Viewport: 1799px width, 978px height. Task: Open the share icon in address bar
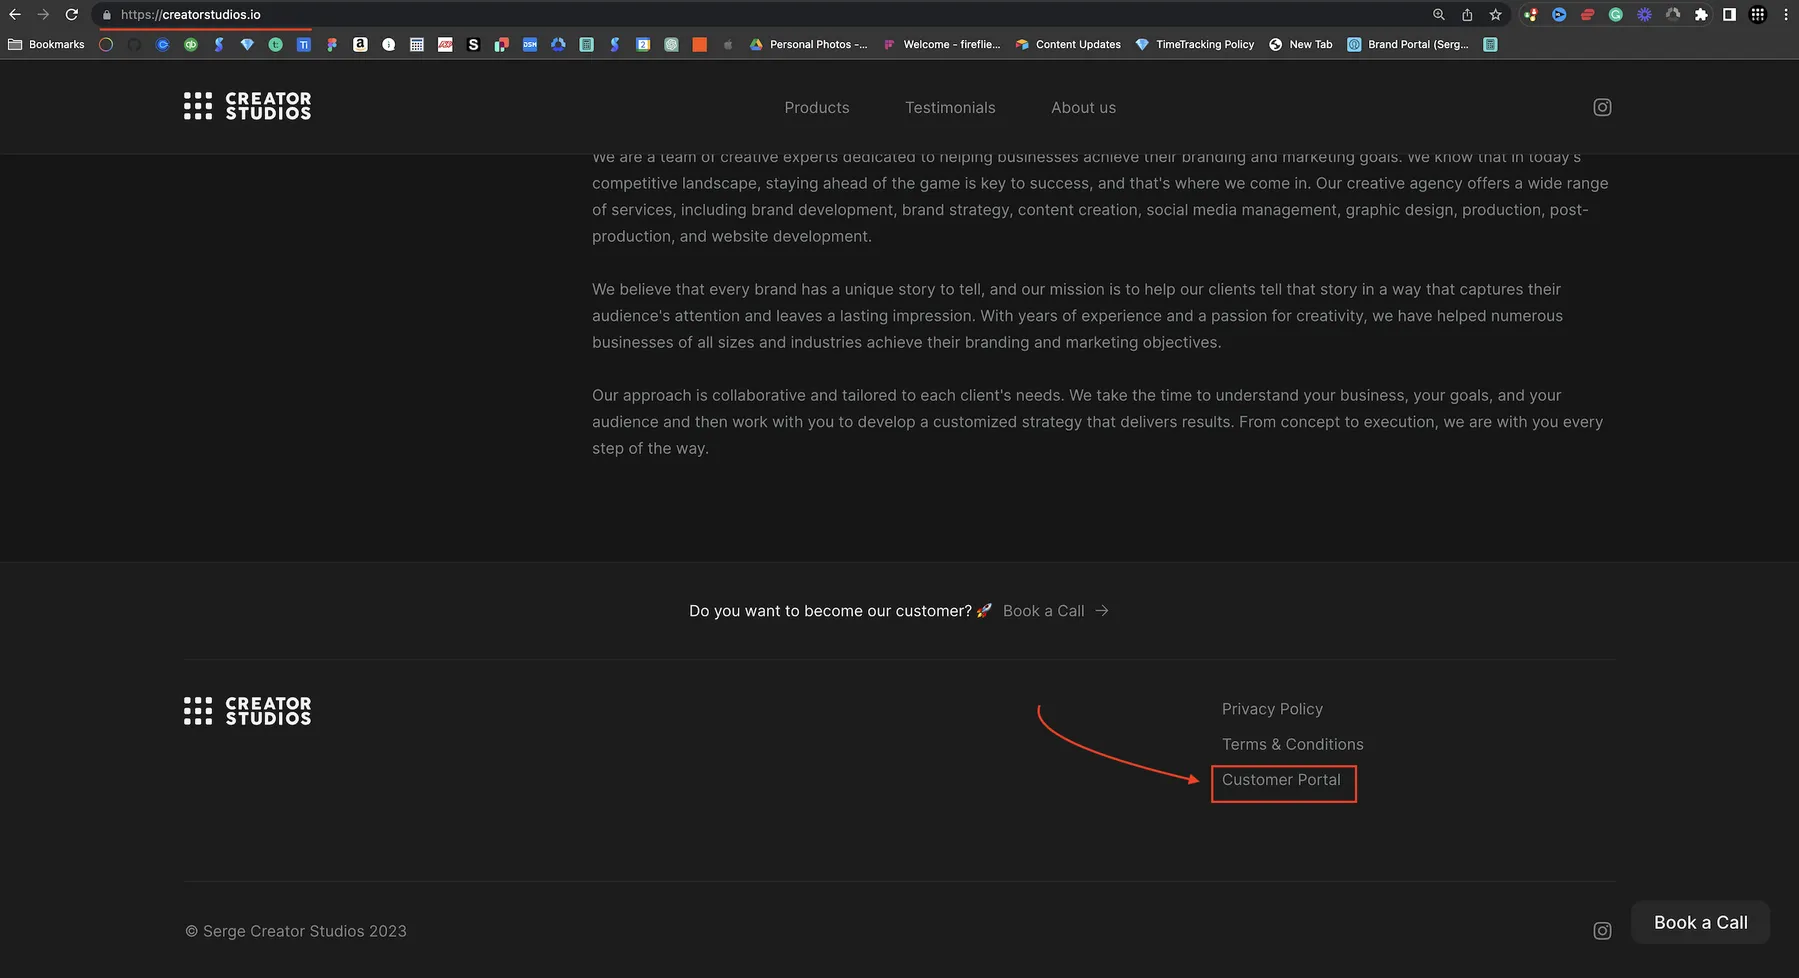1467,15
